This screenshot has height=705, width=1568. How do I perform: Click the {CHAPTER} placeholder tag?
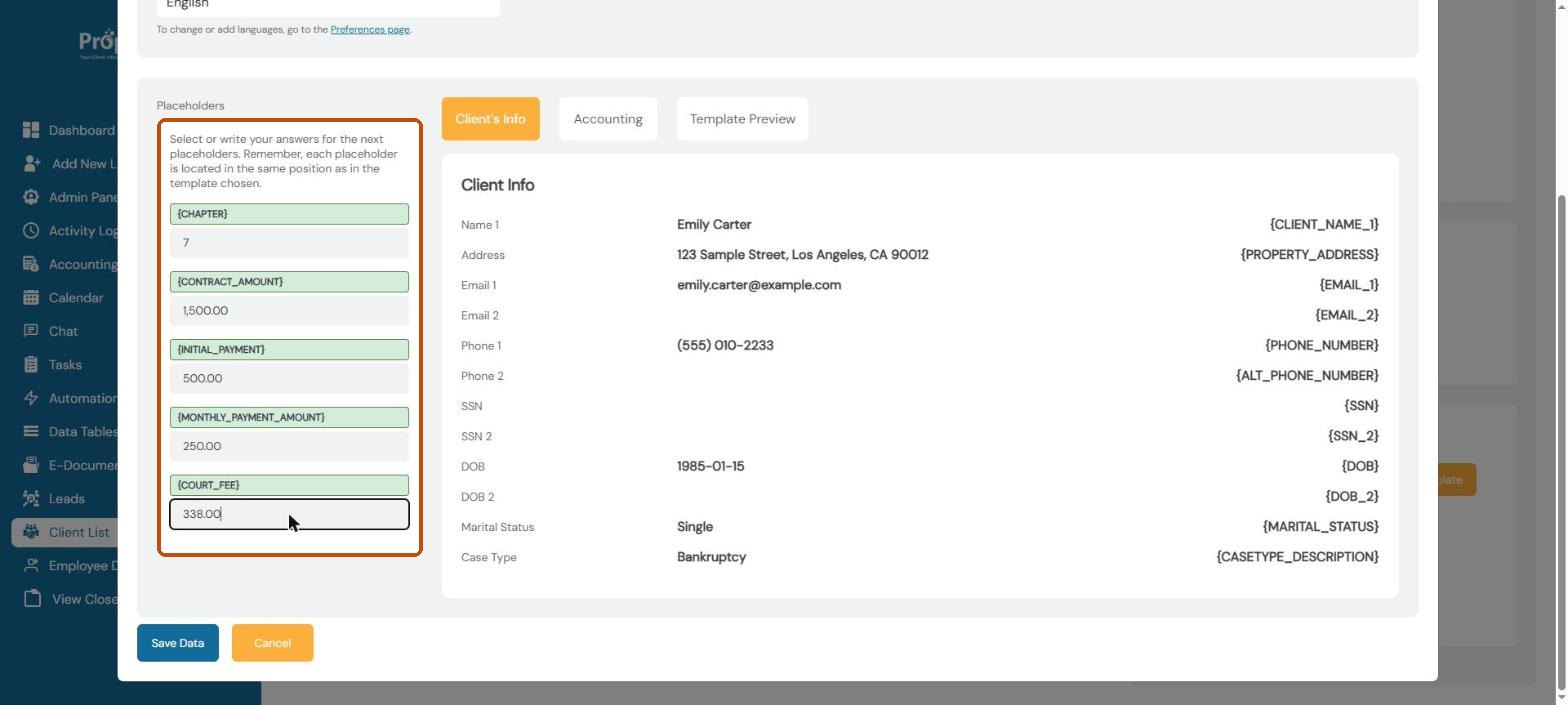(x=289, y=214)
